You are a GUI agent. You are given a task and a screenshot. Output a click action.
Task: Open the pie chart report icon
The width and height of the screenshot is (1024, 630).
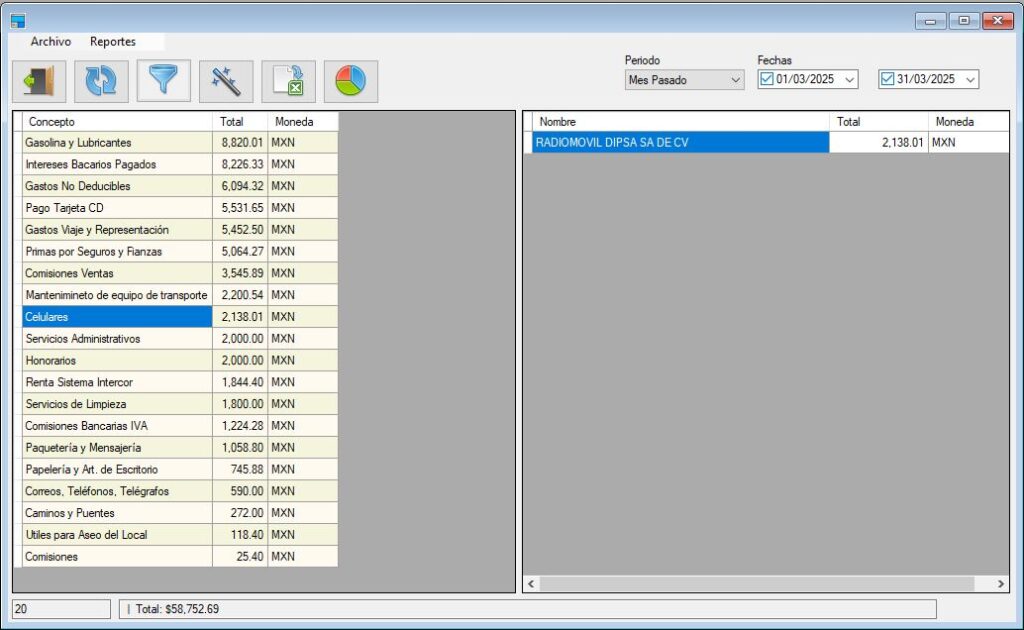pos(351,82)
